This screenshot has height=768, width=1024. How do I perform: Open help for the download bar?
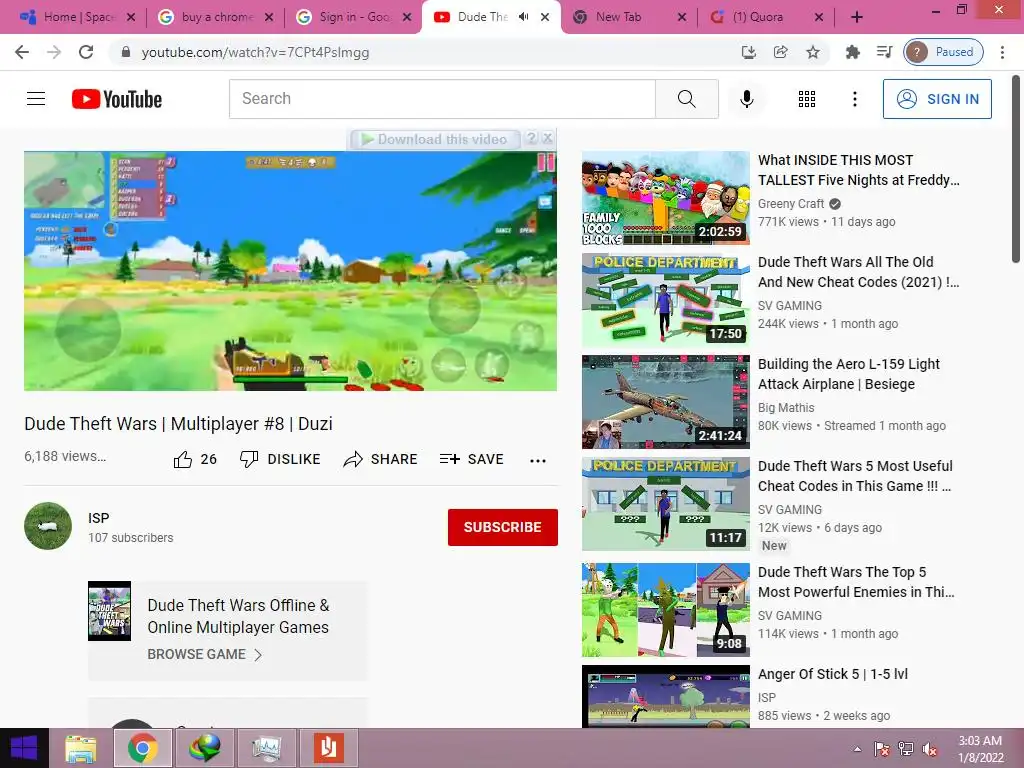pos(532,138)
